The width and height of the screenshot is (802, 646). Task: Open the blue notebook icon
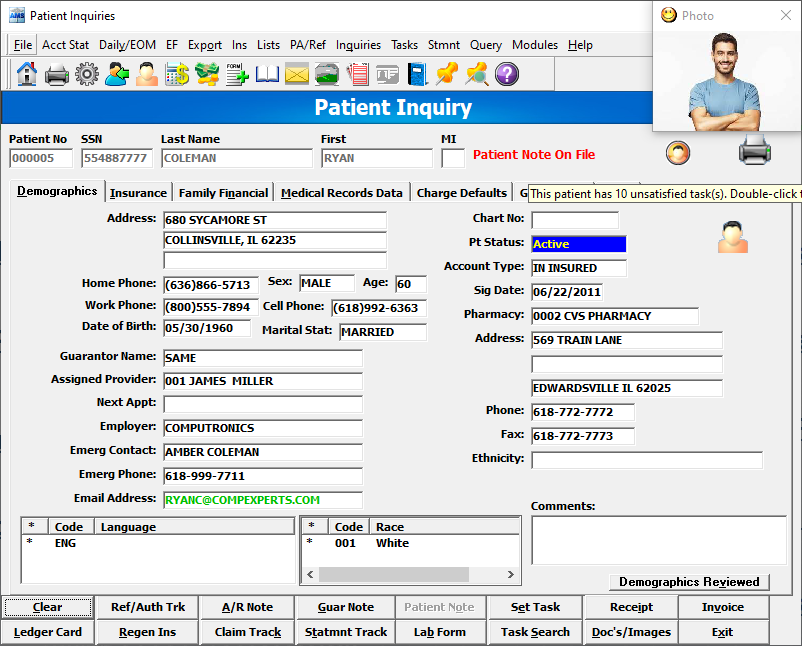click(x=417, y=74)
